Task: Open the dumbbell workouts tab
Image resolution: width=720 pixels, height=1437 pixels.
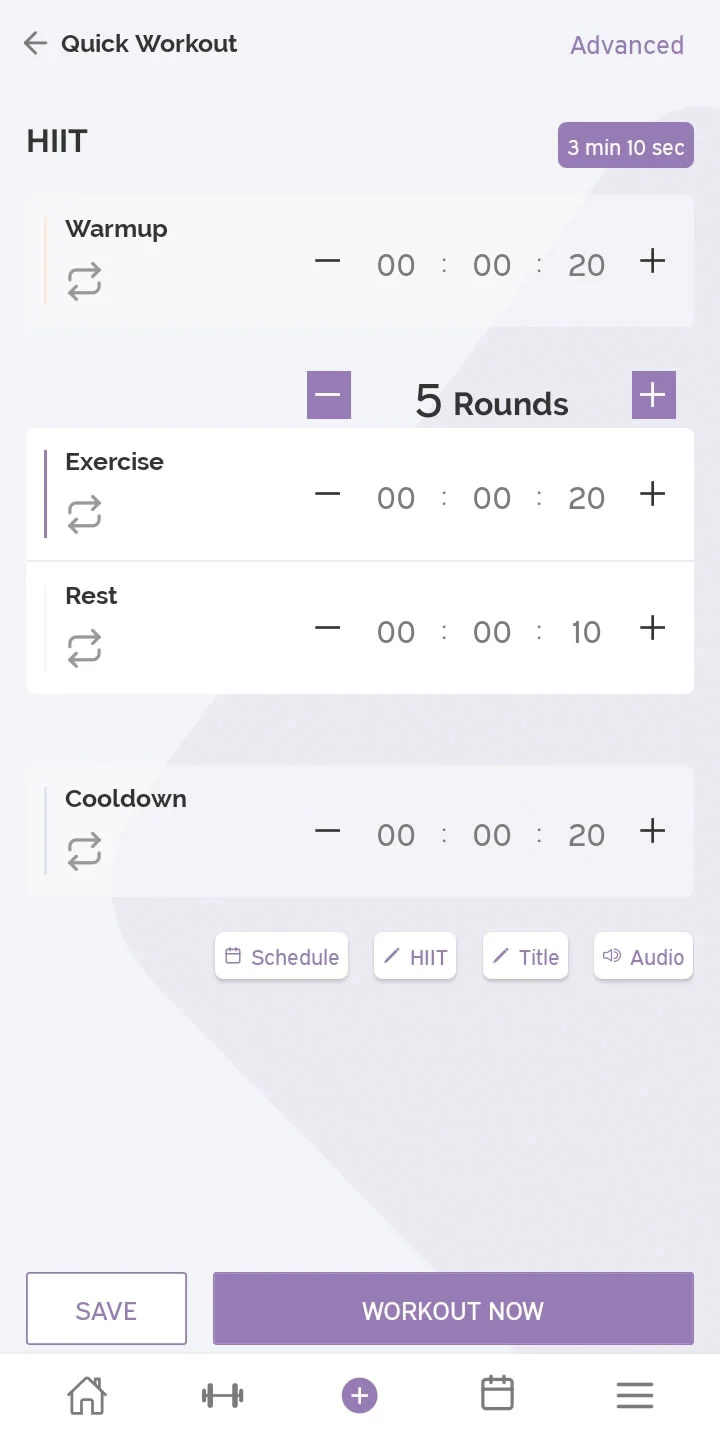Action: click(222, 1395)
